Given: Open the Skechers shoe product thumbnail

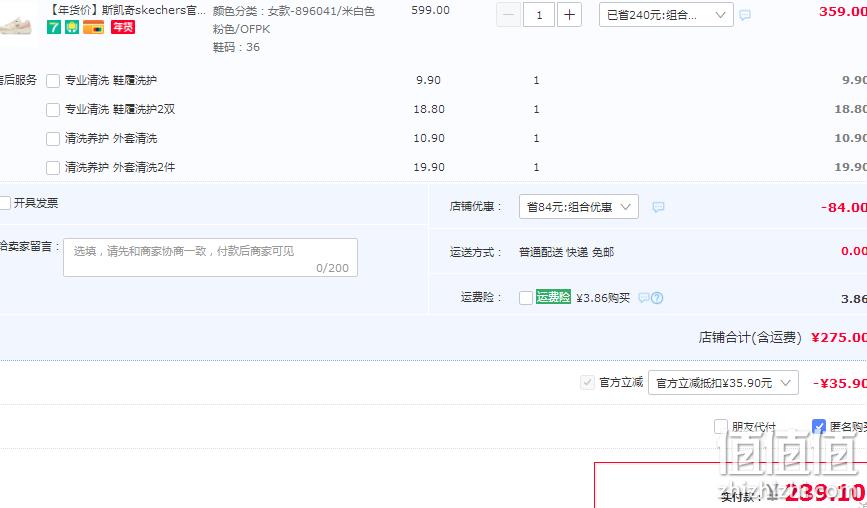Looking at the screenshot, I should click(x=17, y=23).
